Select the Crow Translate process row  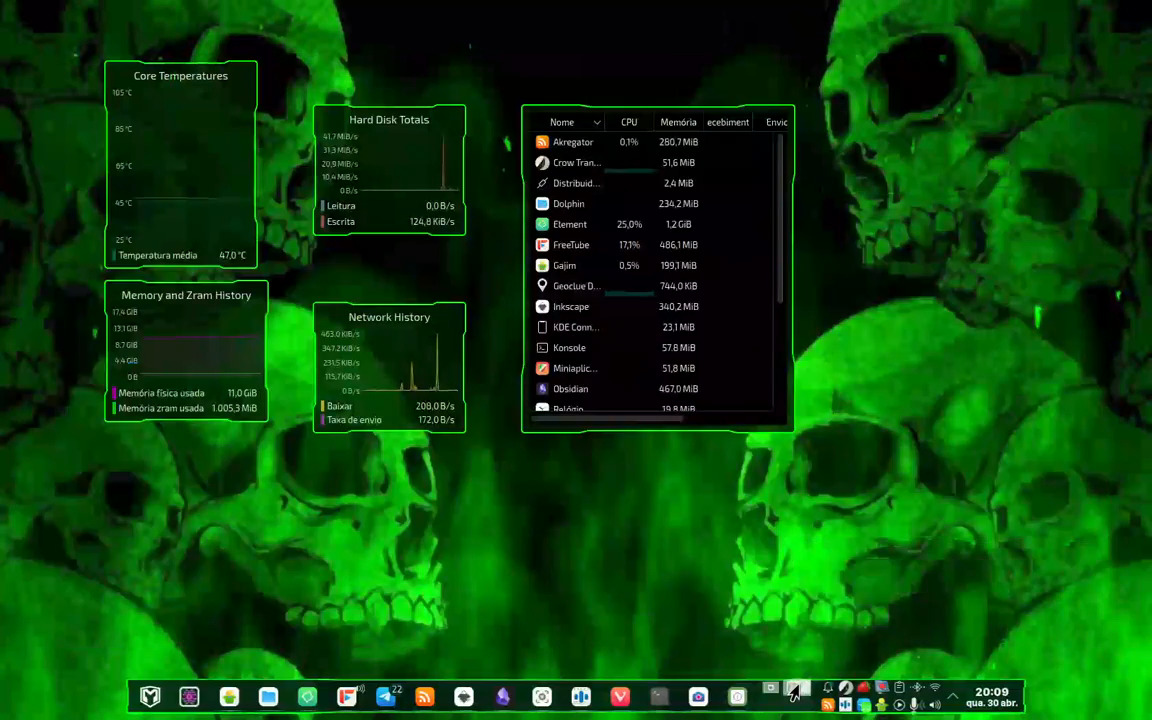tap(652, 162)
